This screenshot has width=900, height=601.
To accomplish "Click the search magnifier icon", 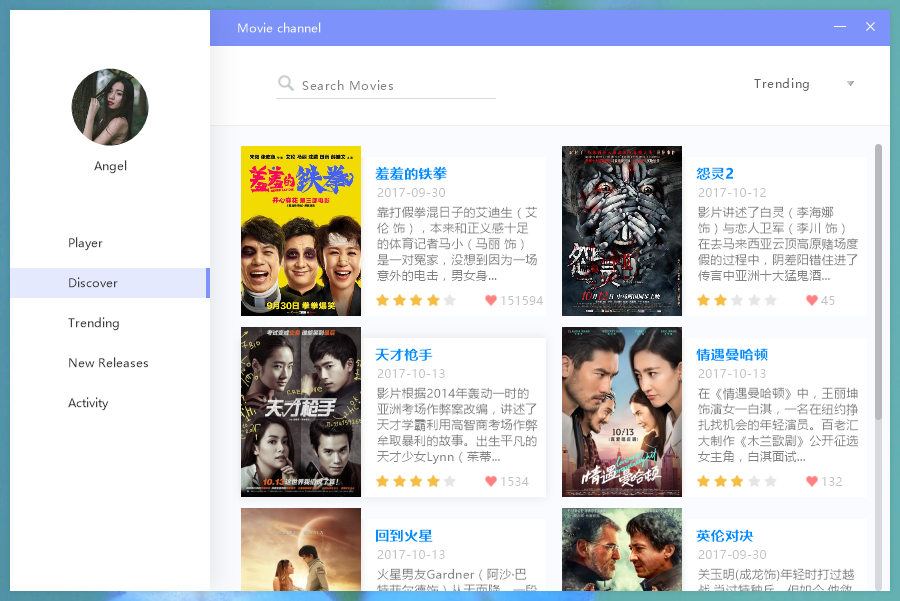I will tap(285, 83).
